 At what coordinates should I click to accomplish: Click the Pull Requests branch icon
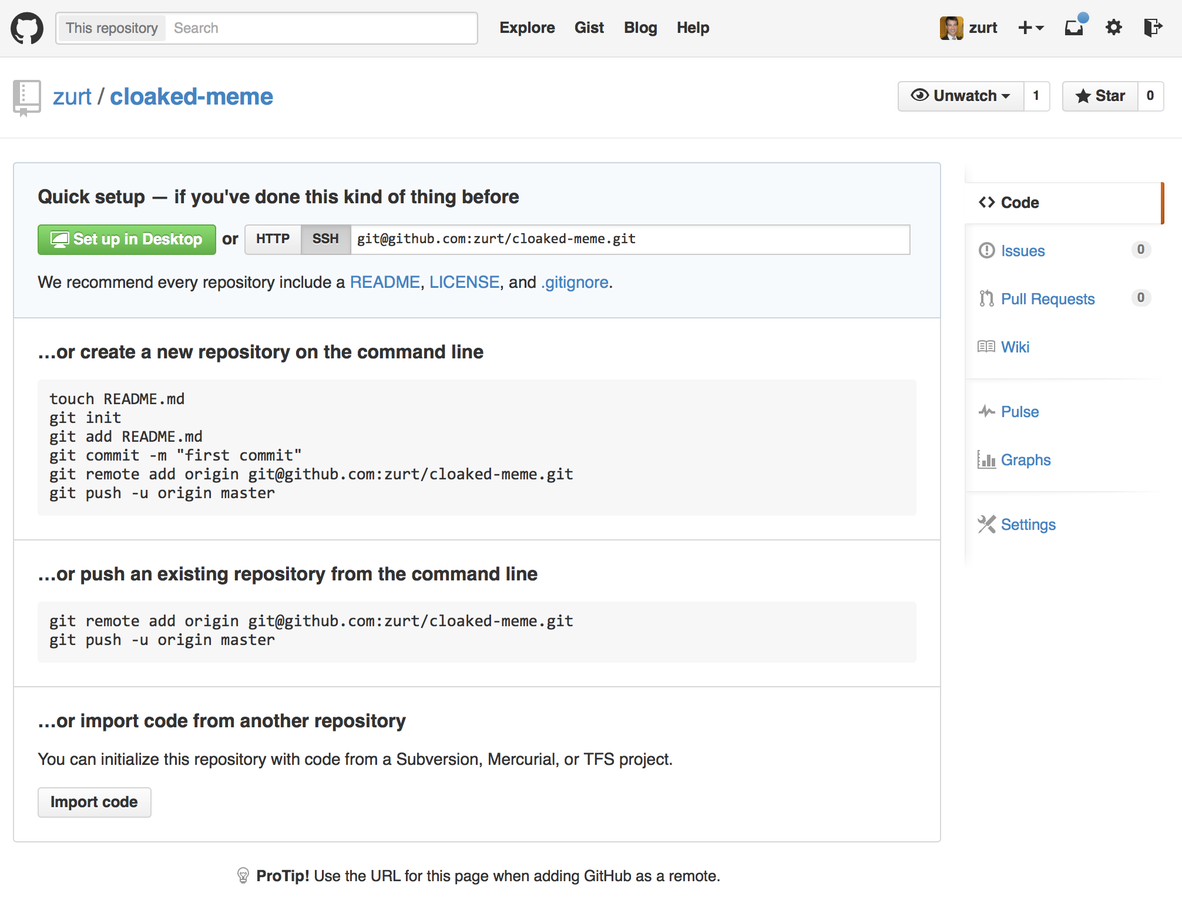point(987,298)
